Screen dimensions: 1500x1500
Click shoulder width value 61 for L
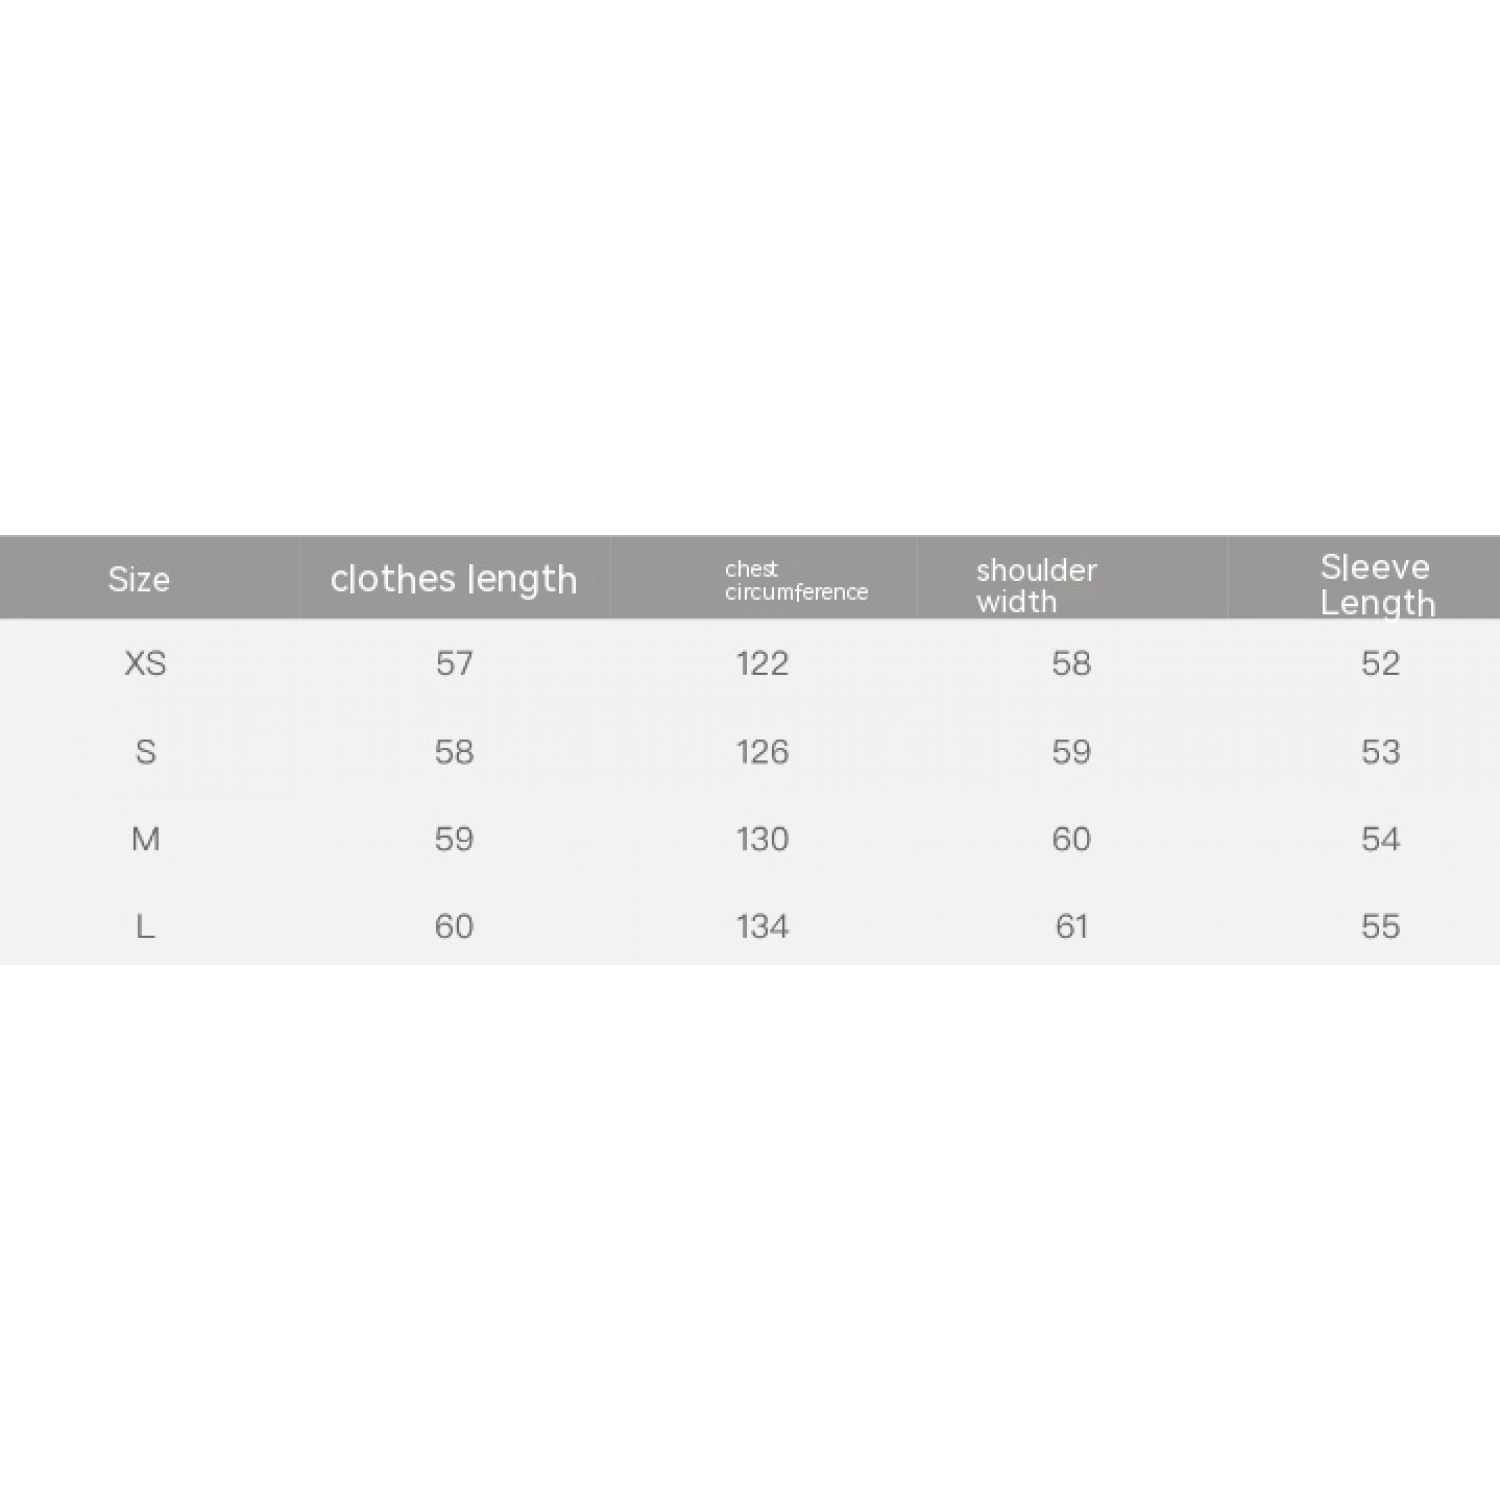(1071, 926)
